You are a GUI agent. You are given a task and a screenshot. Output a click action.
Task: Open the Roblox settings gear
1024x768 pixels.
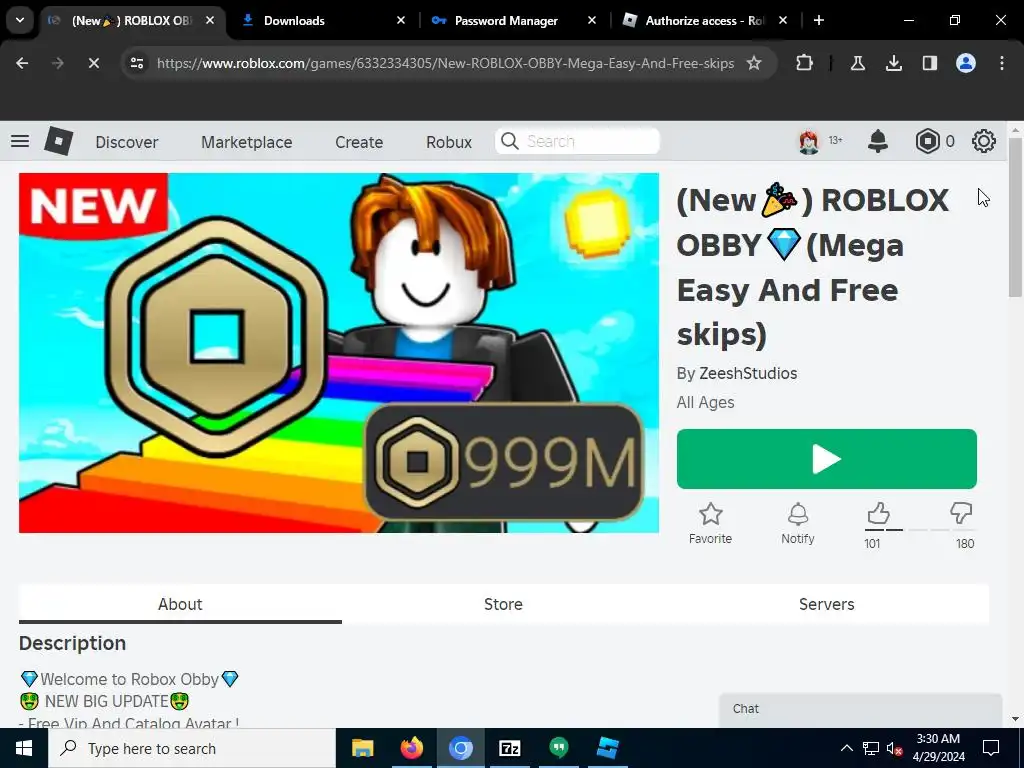tap(984, 141)
